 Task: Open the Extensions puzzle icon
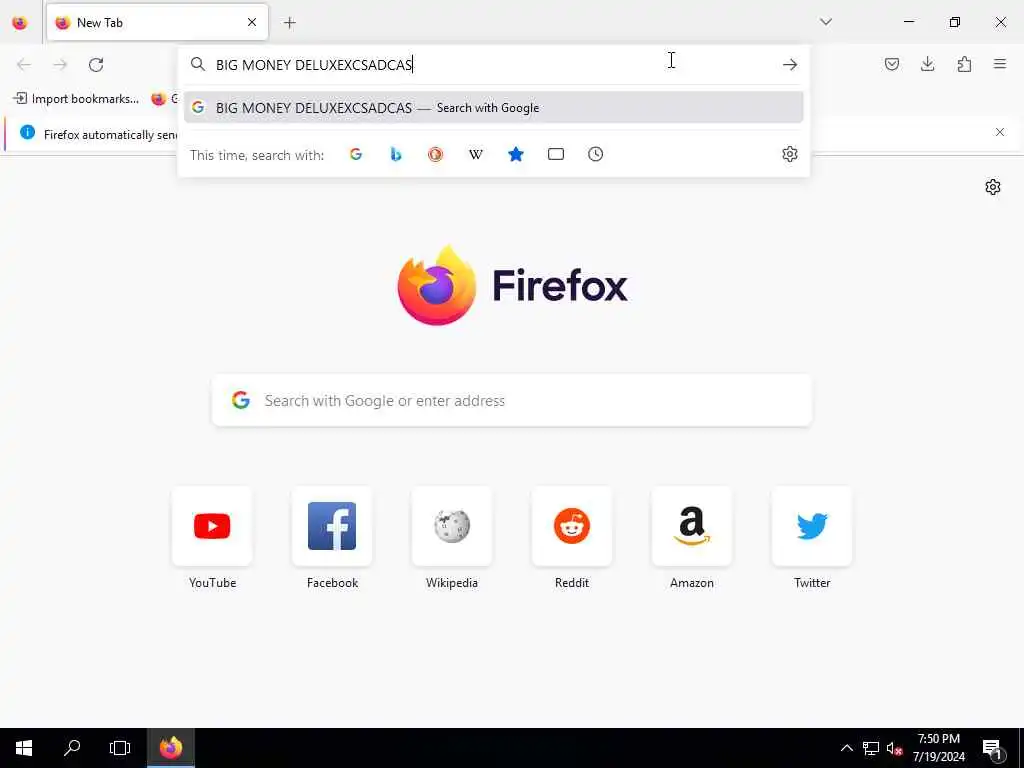[x=964, y=64]
